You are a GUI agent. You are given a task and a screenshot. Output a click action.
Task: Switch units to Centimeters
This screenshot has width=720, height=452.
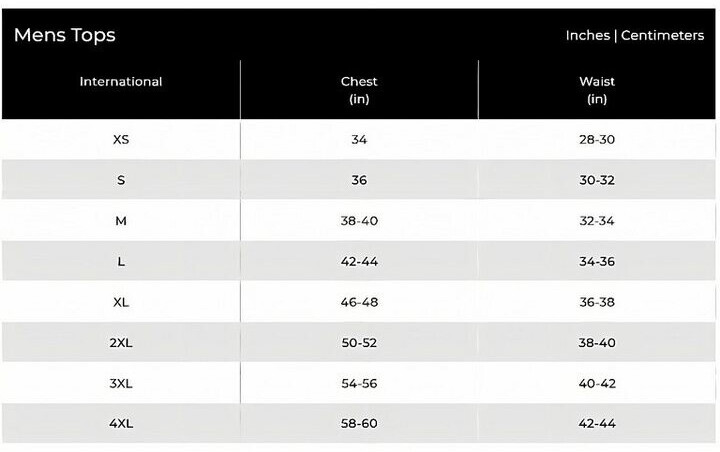coord(662,35)
